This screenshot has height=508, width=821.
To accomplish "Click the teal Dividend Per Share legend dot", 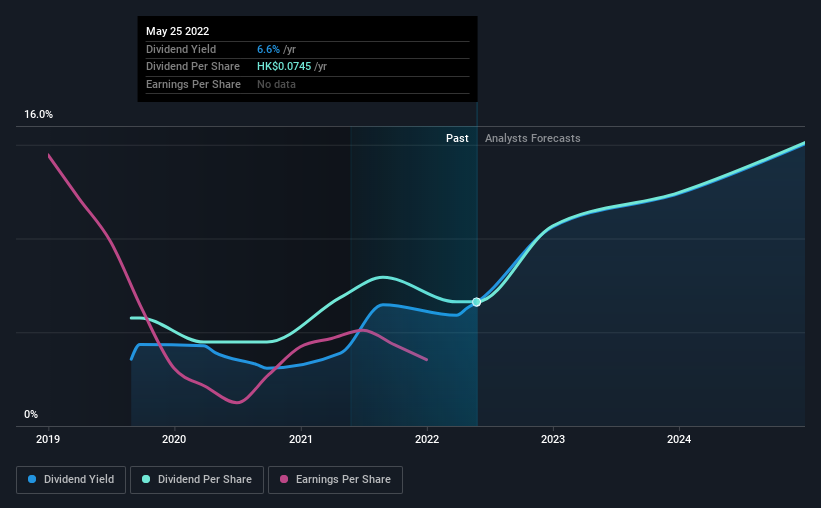I will (x=146, y=479).
